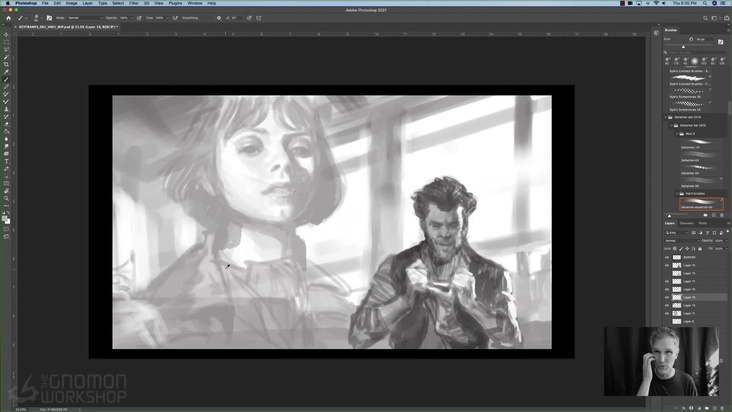
Task: Add layer mask button
Action: tap(691, 408)
